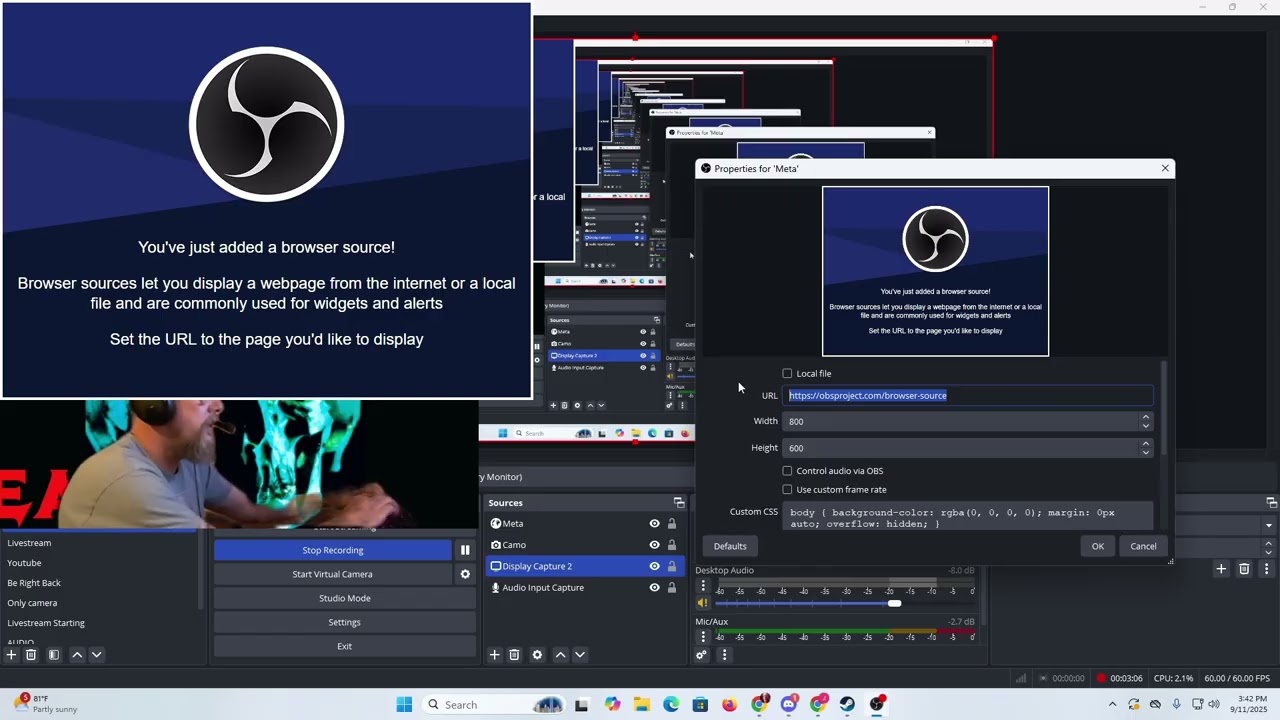Open Windows Start menu
Screen dimensions: 1280x720
(x=404, y=704)
